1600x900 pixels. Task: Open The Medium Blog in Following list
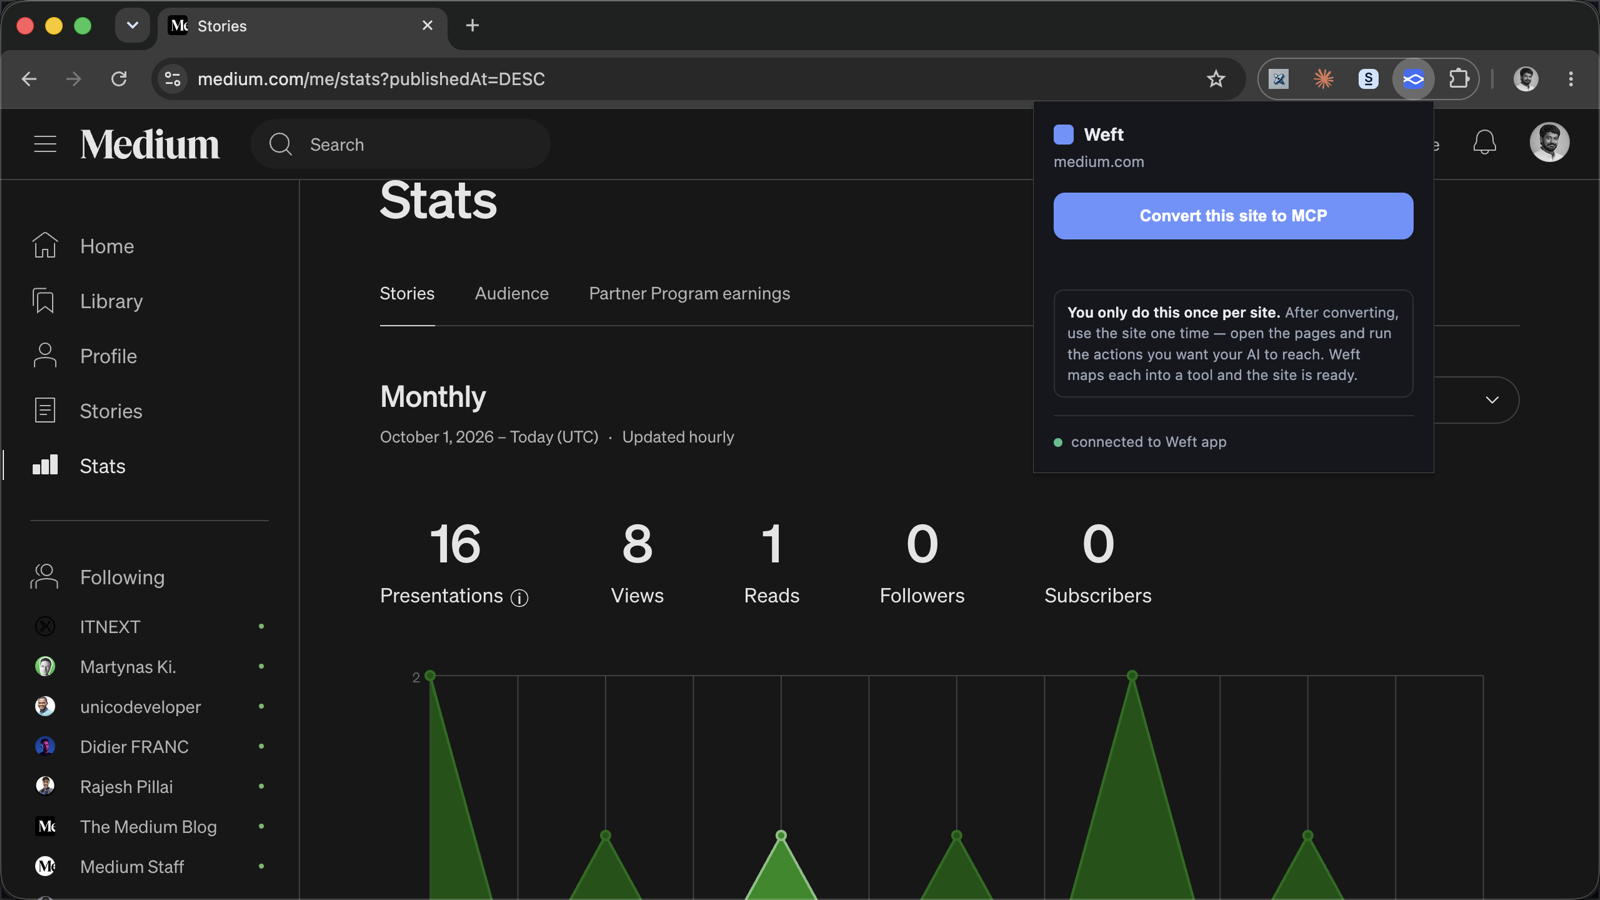(x=150, y=827)
